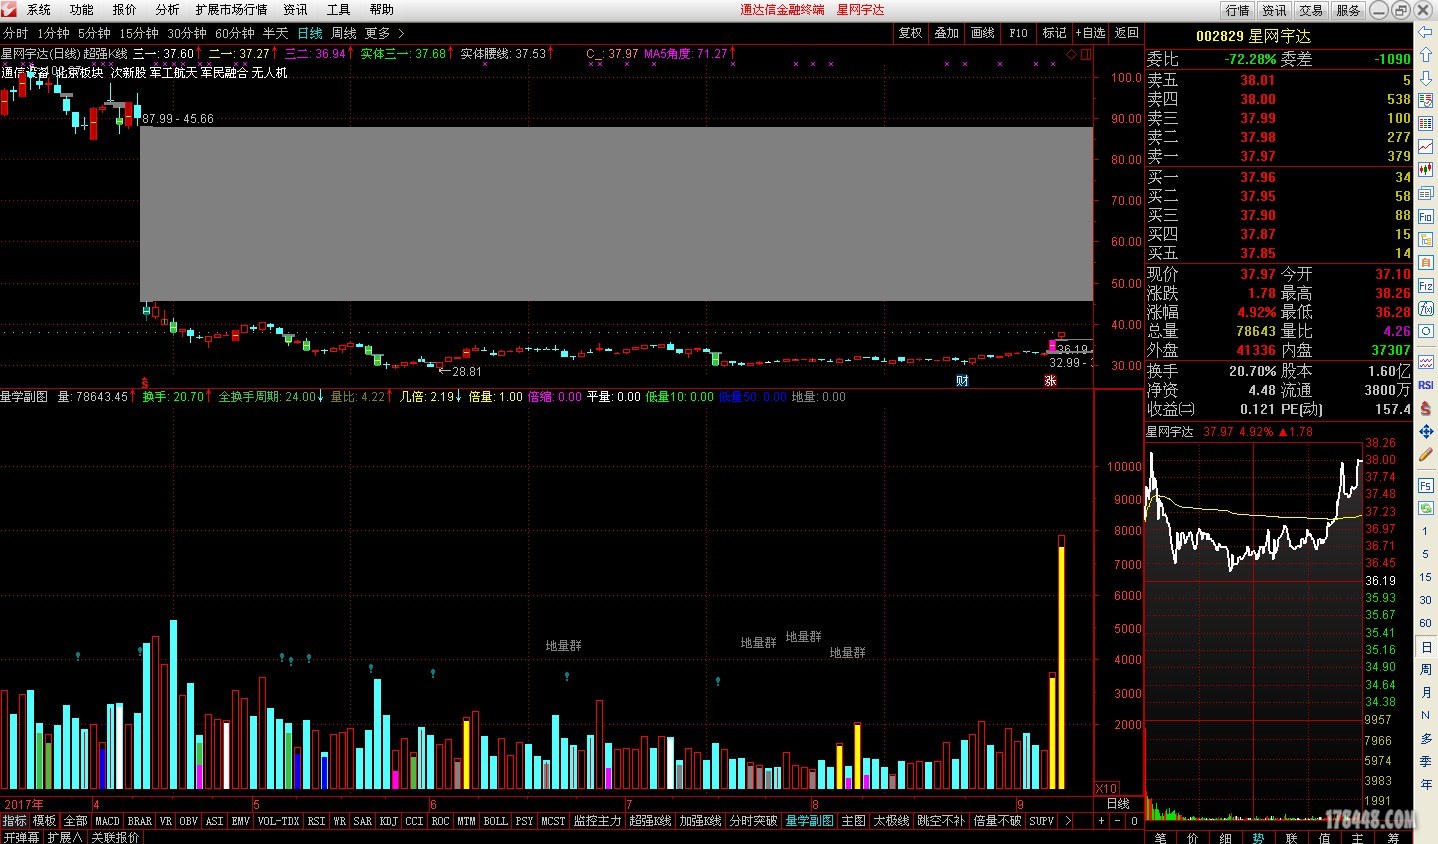The image size is (1438, 844).
Task: Open the intraday line chart icon
Action: [1426, 147]
